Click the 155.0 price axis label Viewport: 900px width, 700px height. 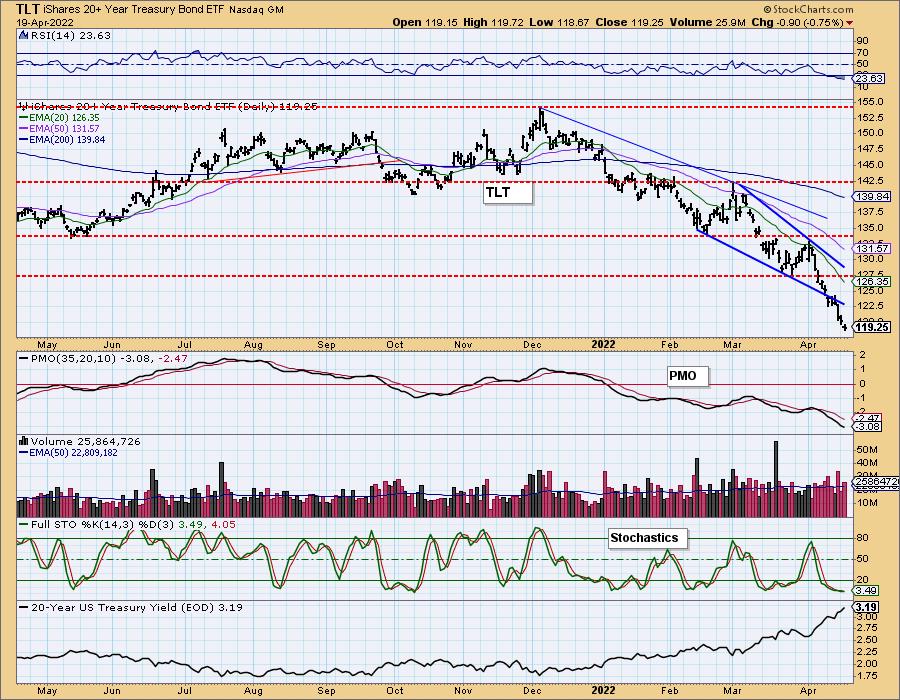pyautogui.click(x=870, y=102)
